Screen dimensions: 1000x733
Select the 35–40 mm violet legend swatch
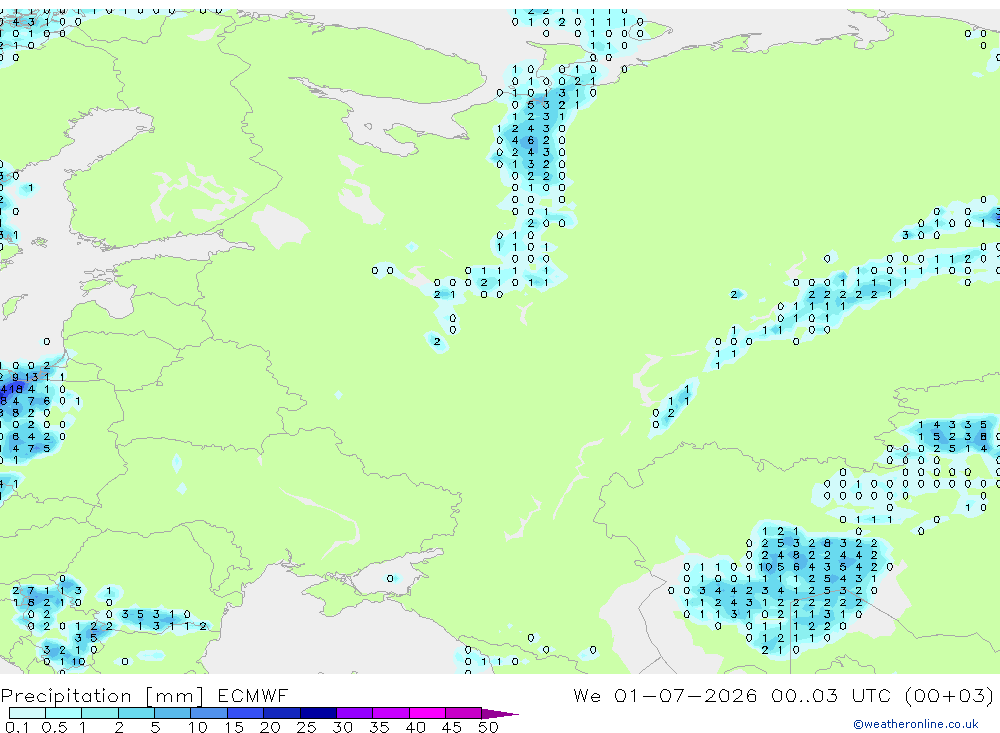point(391,713)
